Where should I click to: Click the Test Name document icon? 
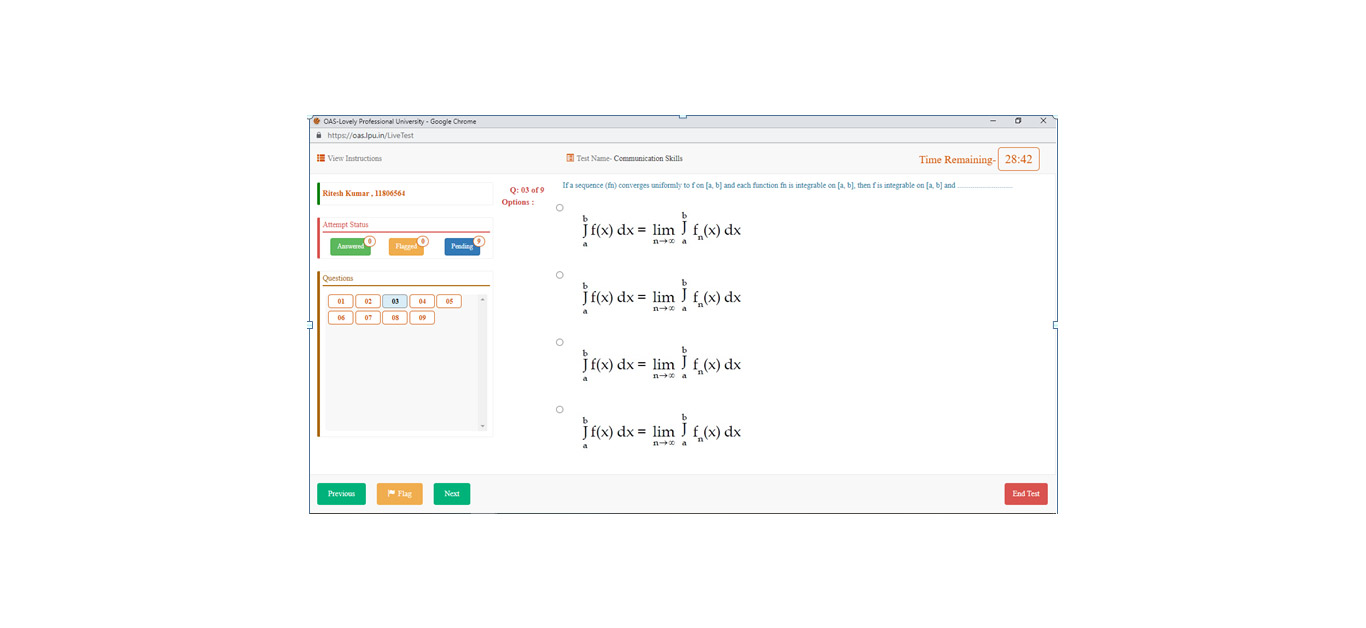(x=570, y=158)
